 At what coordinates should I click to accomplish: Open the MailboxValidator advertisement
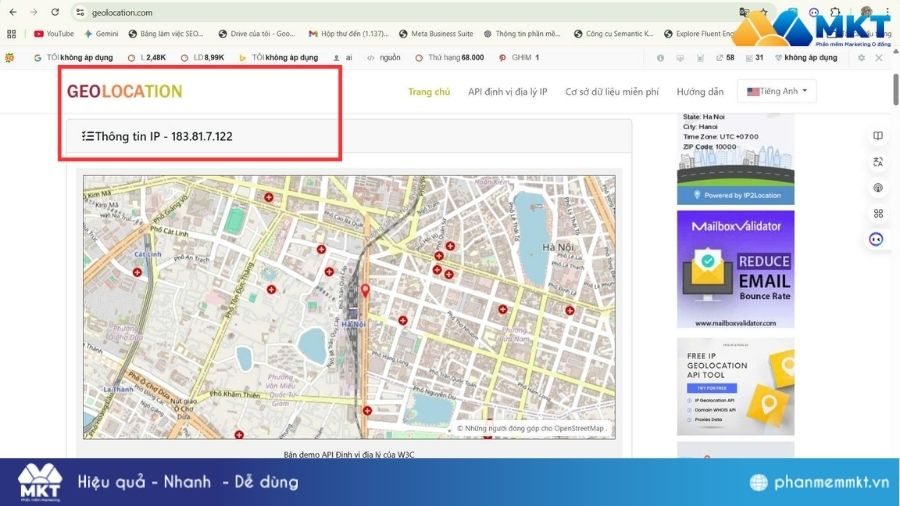(736, 269)
